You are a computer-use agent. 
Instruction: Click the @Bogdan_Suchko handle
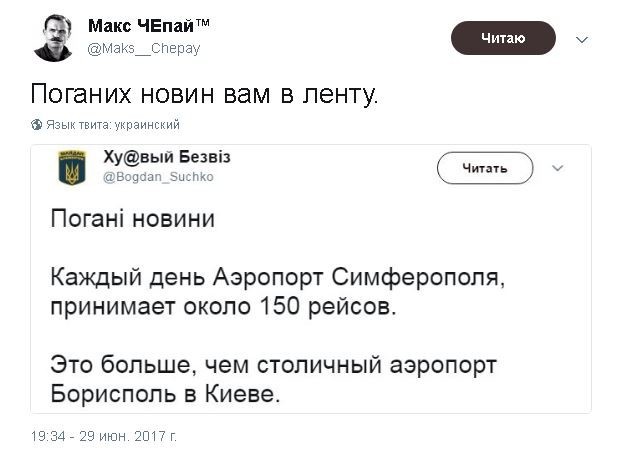[x=158, y=177]
